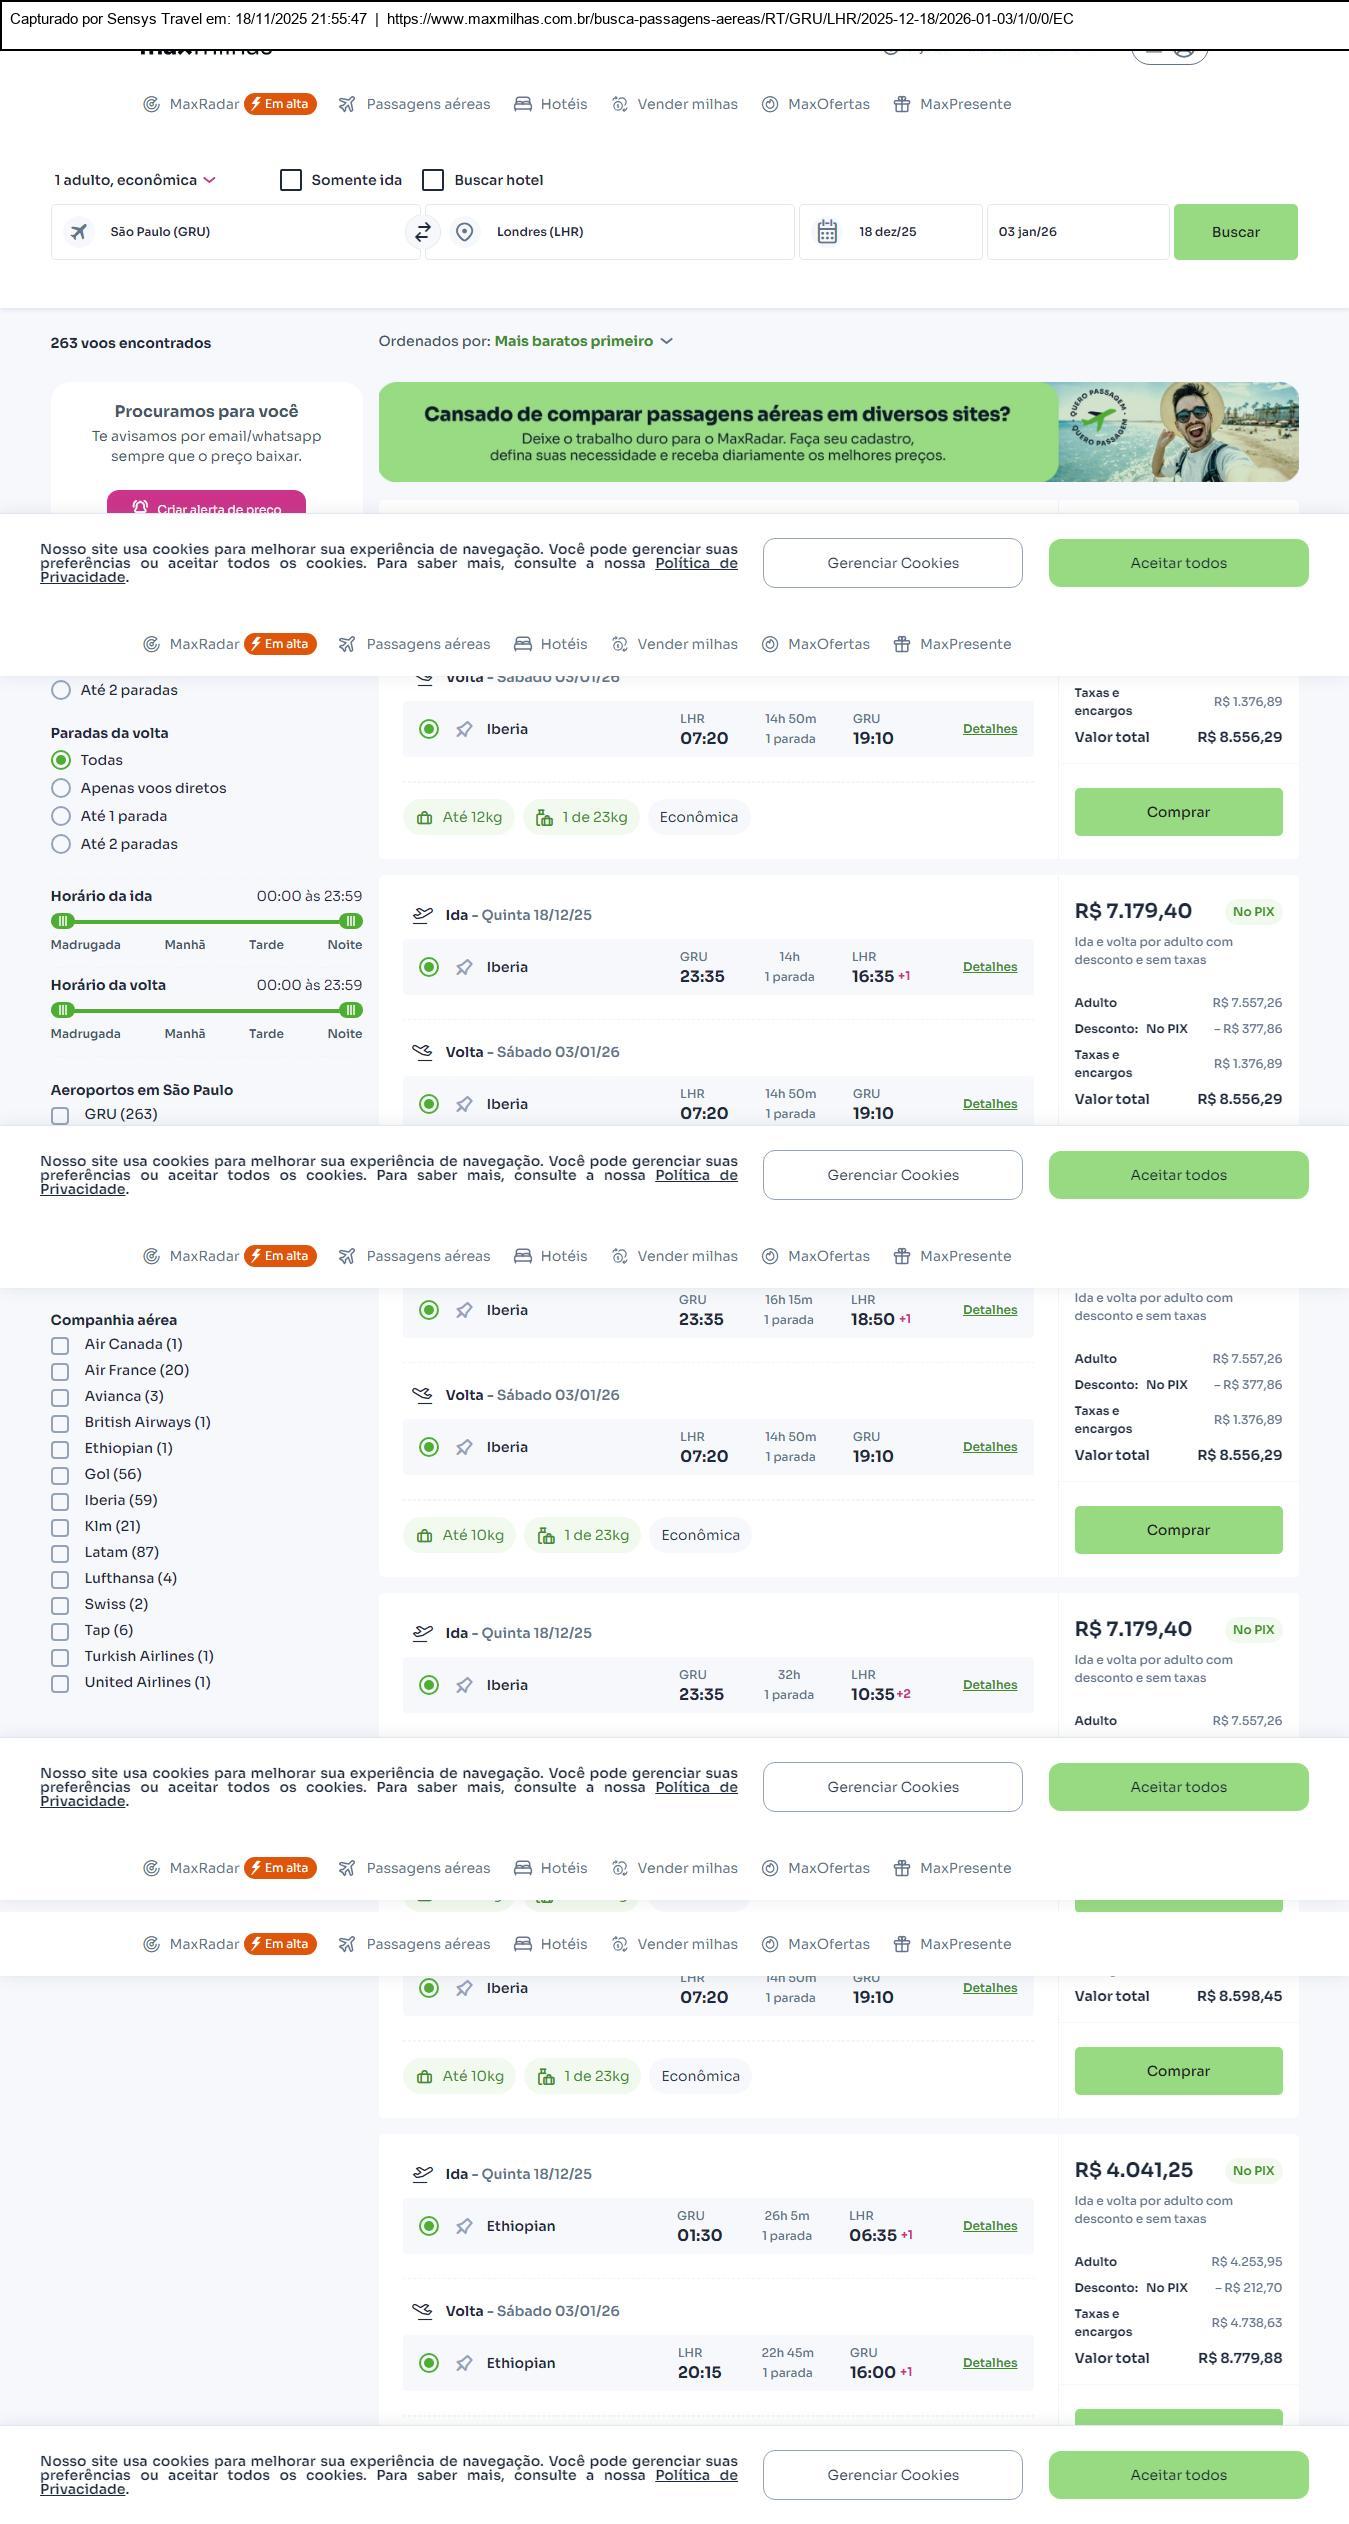Screen dimensions: 1349x2524
Task: Open the Política de Privacidade link
Action: point(696,563)
